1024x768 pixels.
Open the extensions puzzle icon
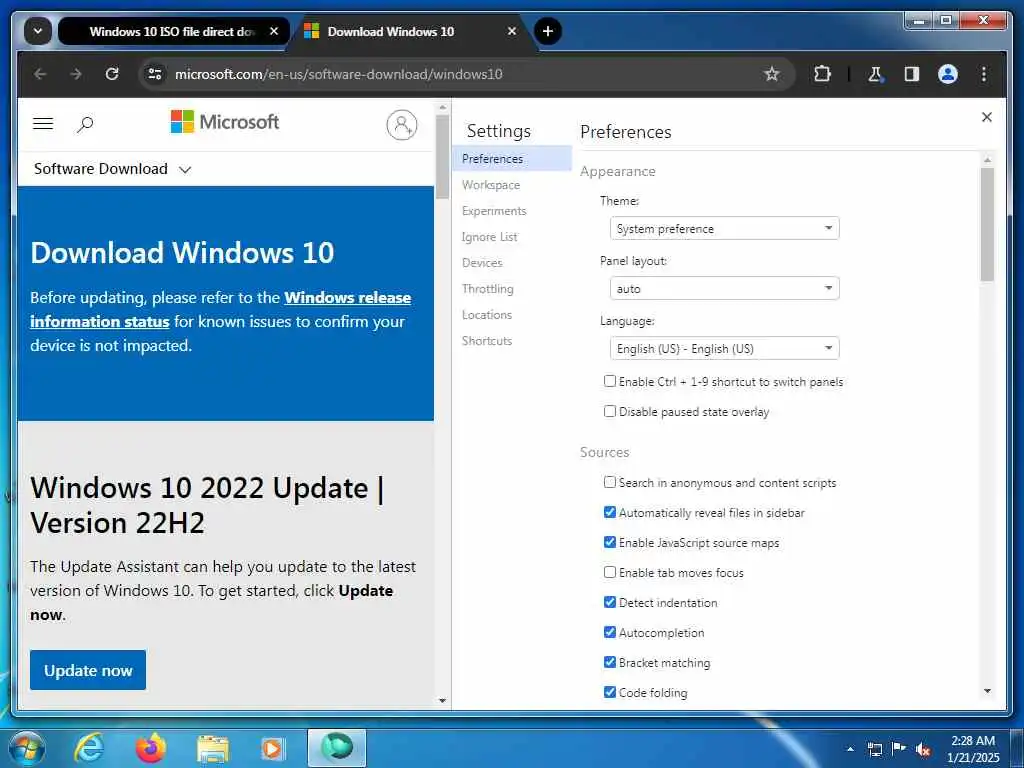[822, 74]
